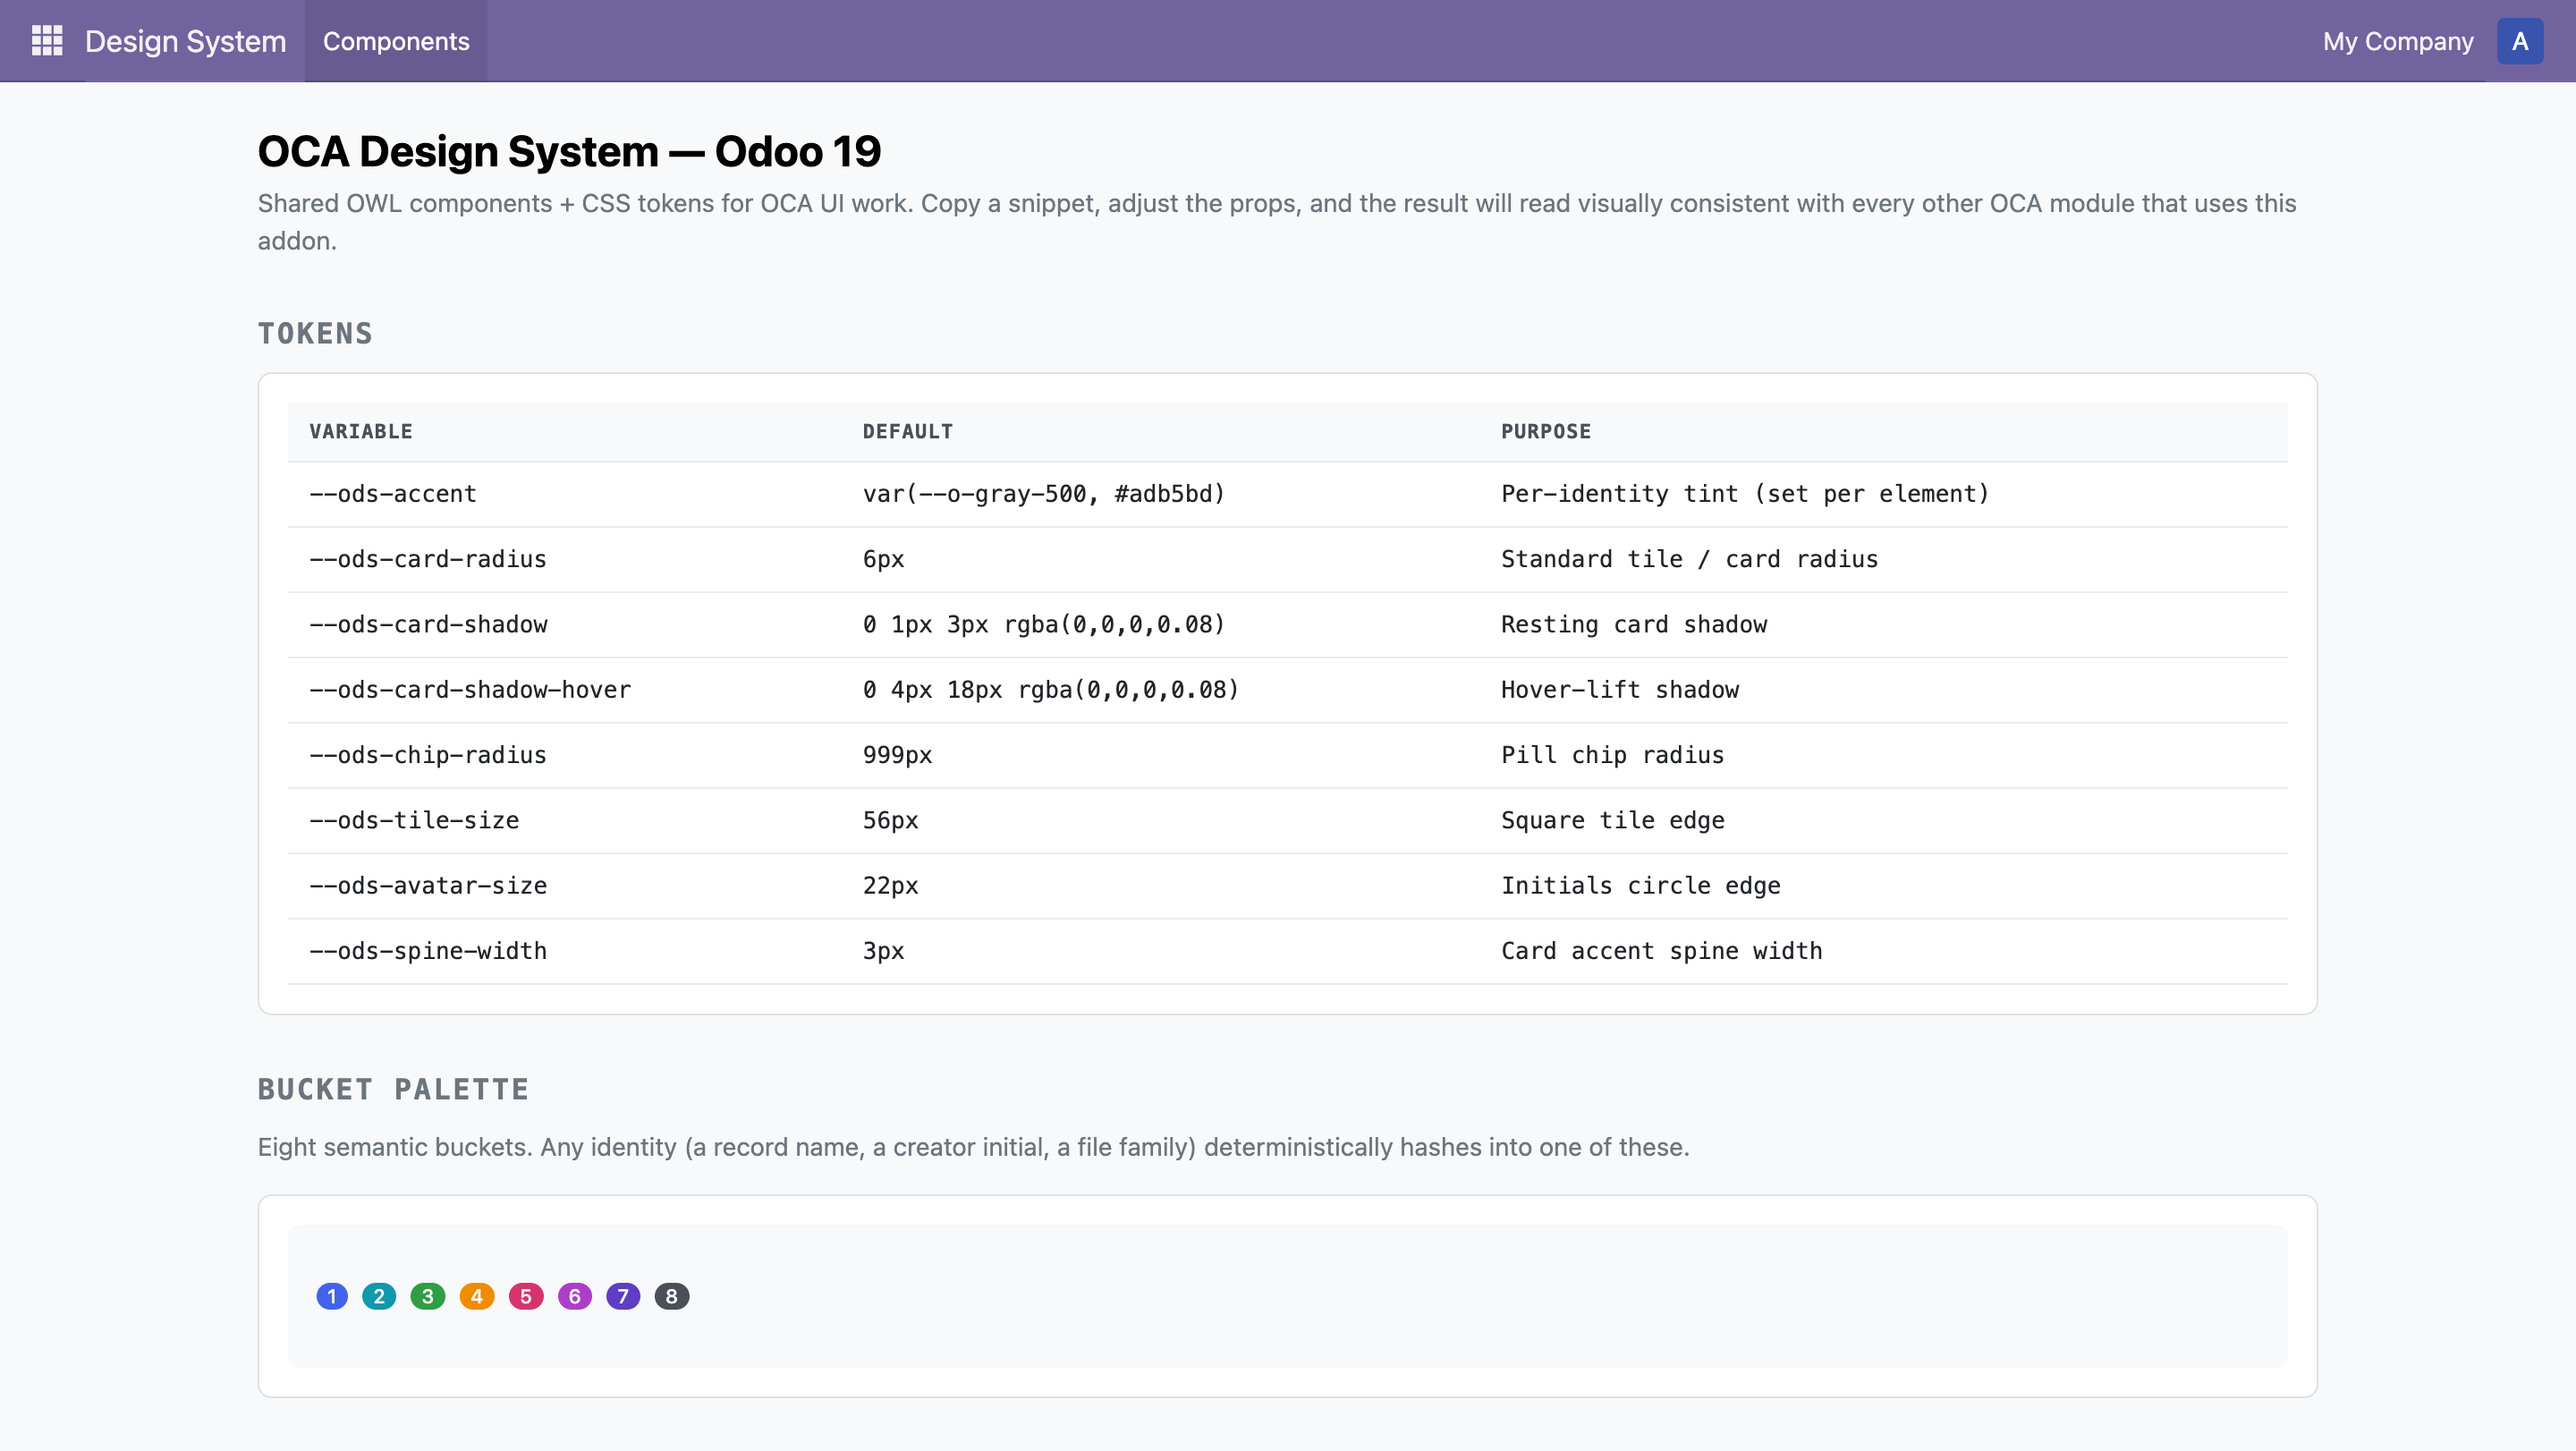Select the --ods-spine-width token row

(1287, 951)
